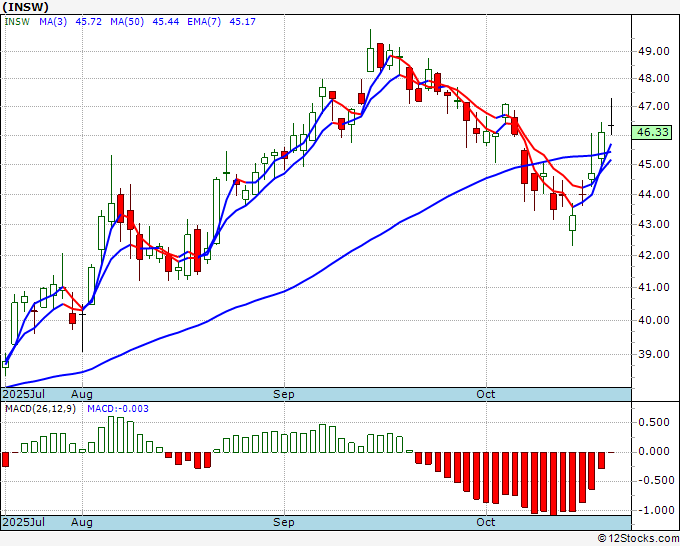Click the 39.00 price axis label

[x=654, y=354]
